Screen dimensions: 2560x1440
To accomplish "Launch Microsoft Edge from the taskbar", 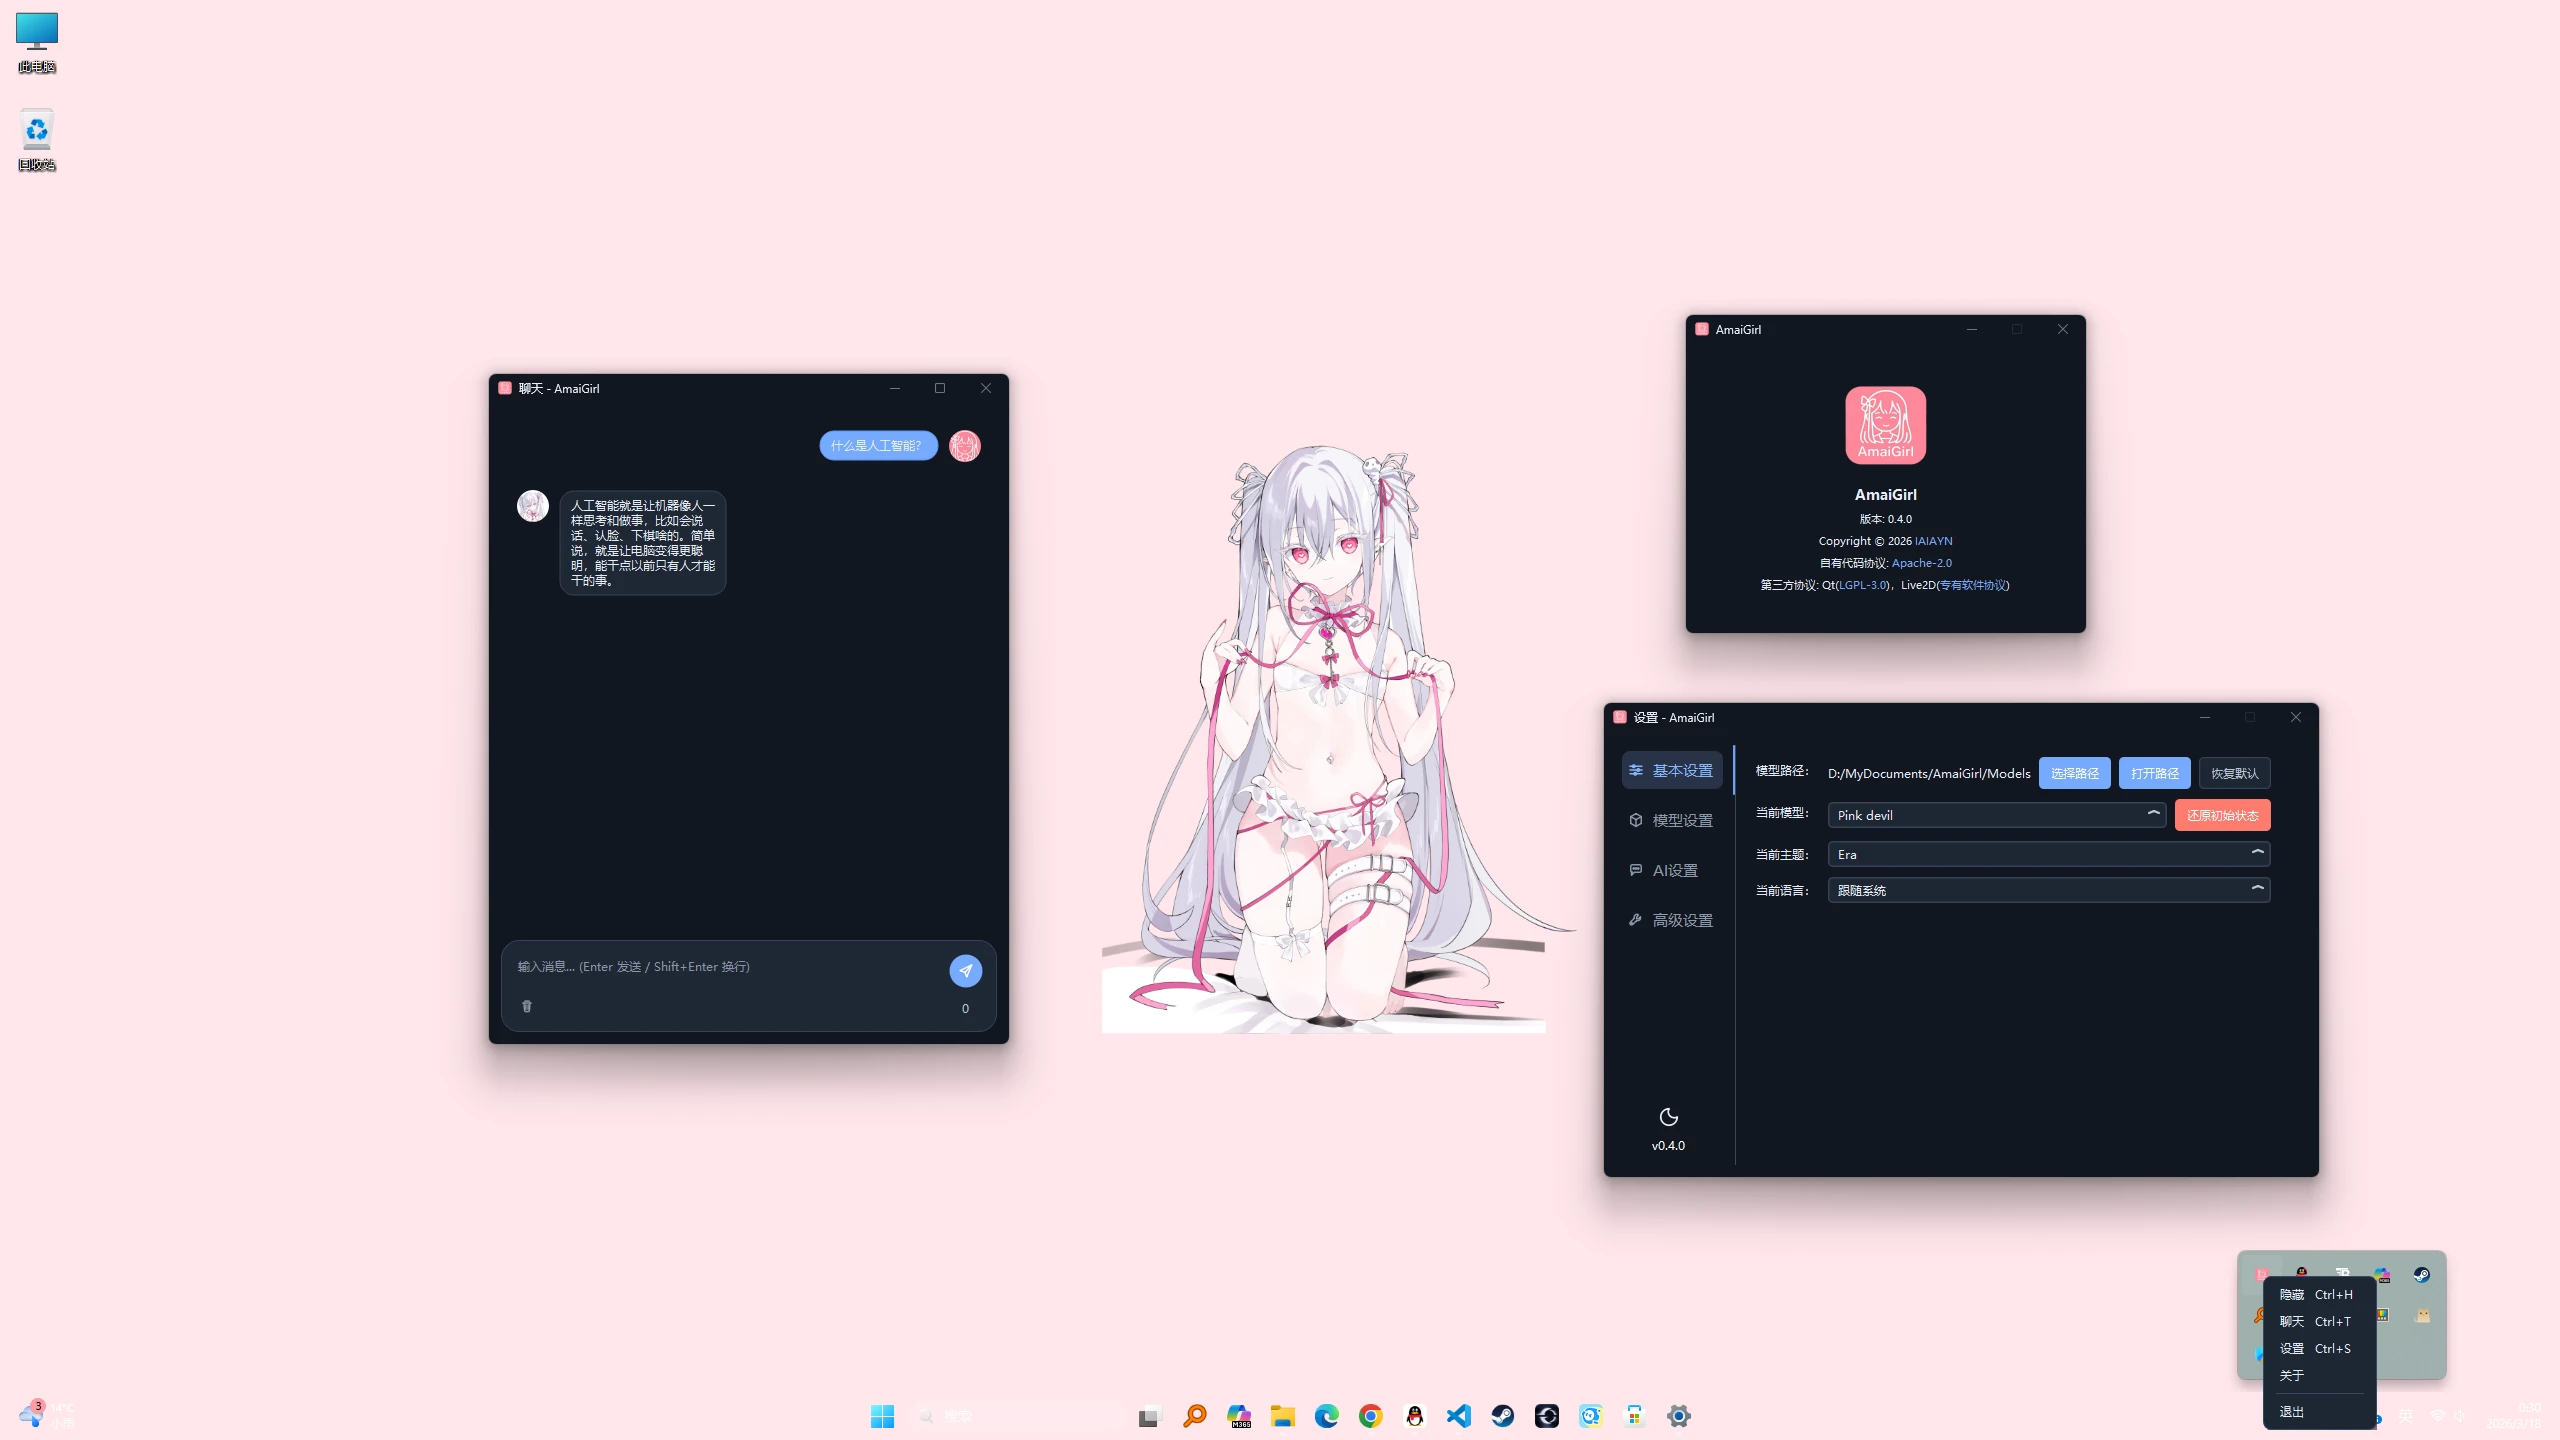I will click(x=1327, y=1416).
